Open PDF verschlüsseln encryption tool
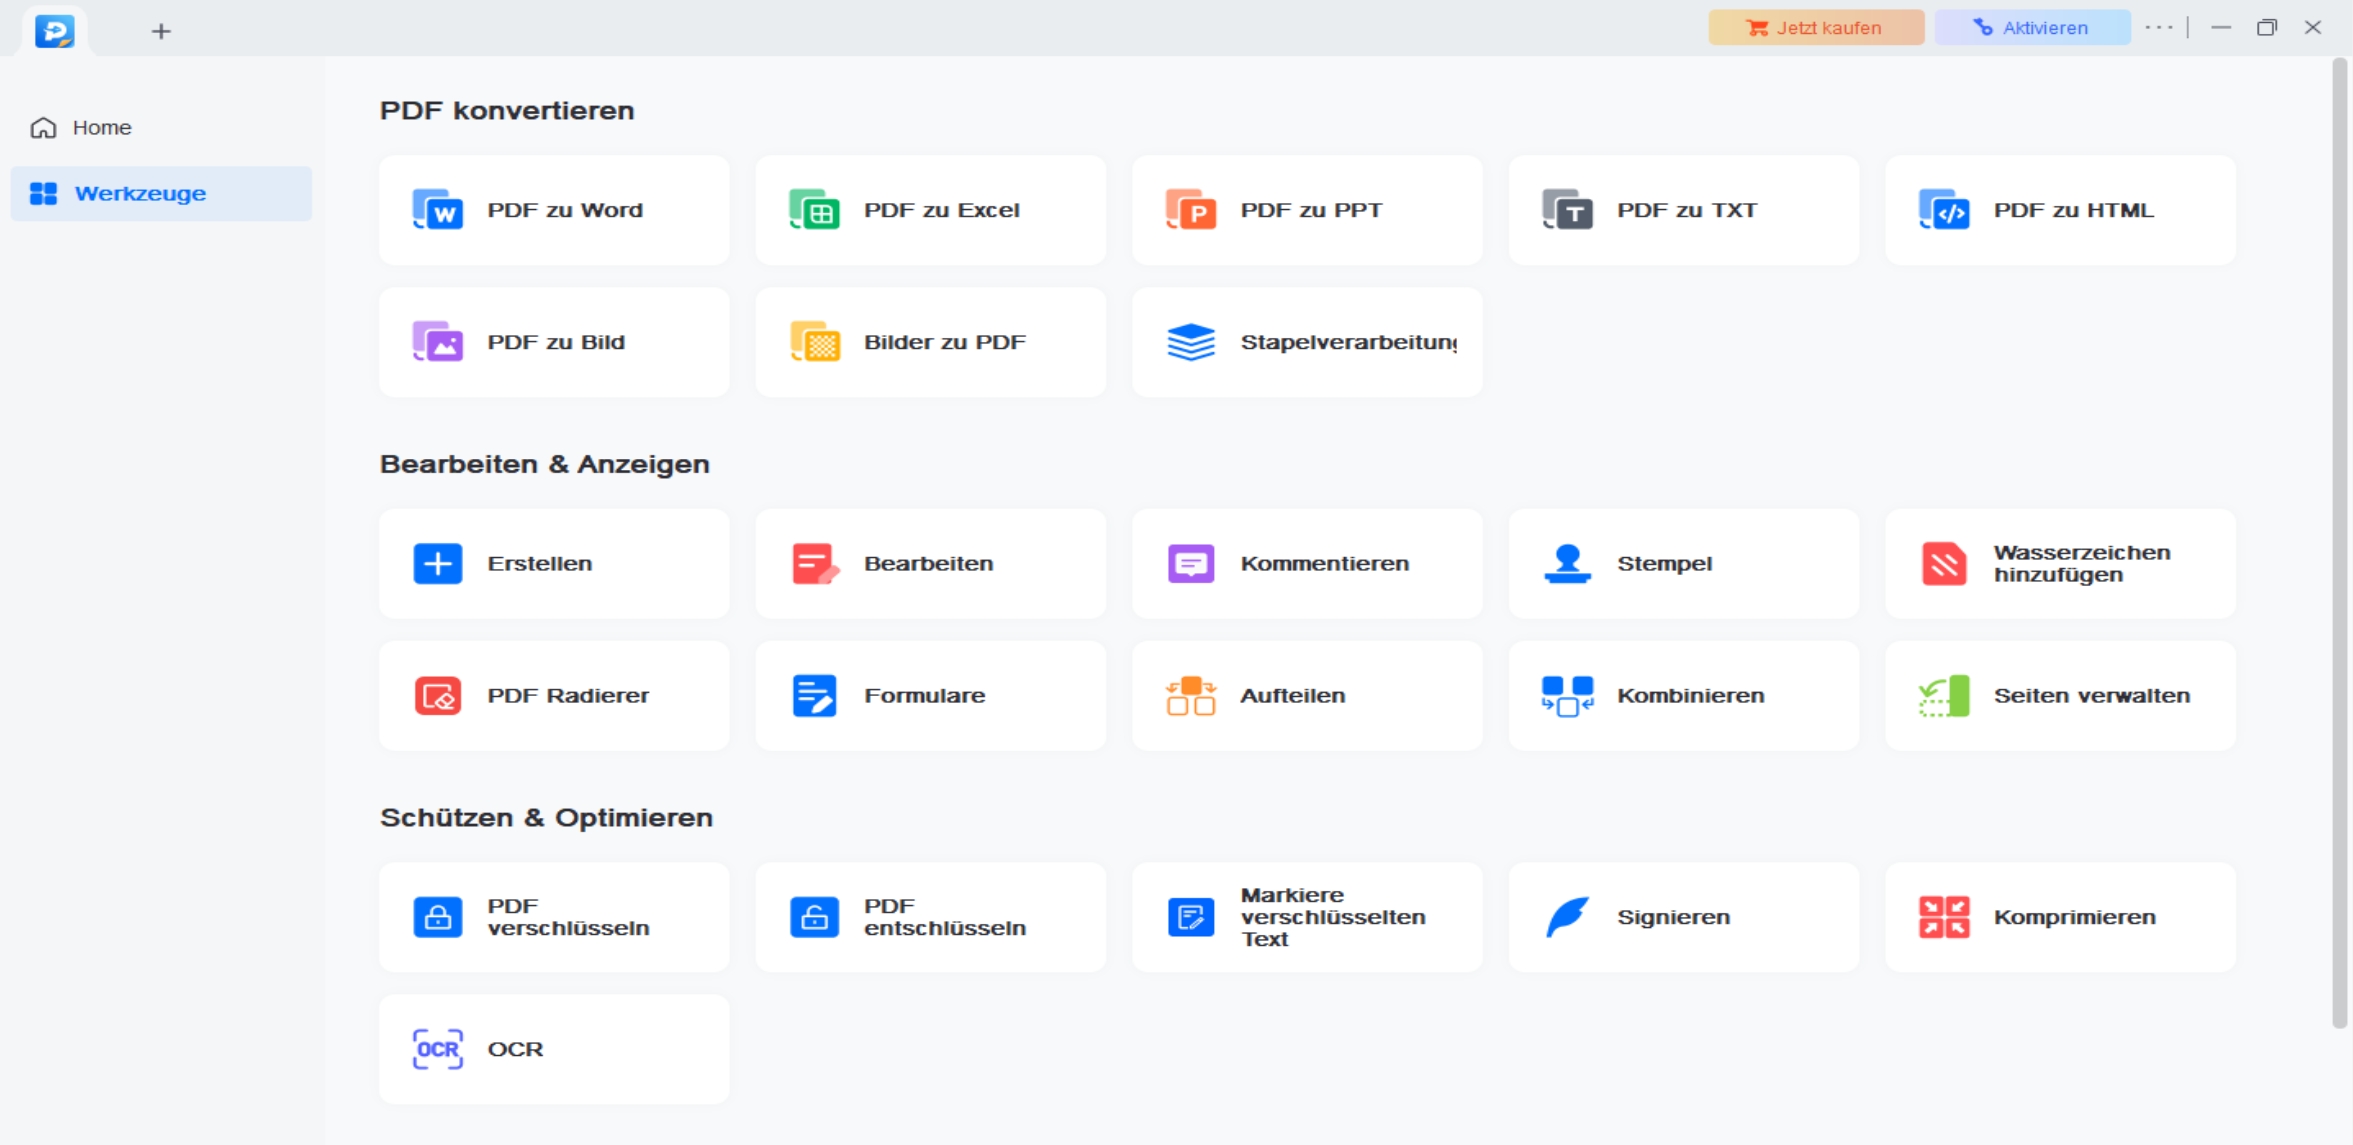The width and height of the screenshot is (2353, 1145). pos(553,917)
